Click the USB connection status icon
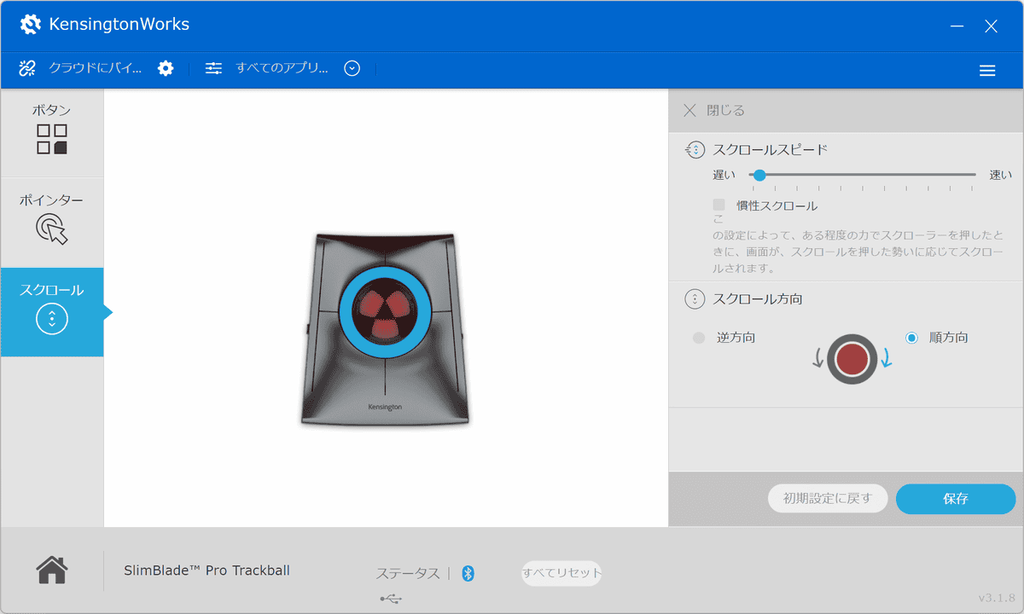 (391, 598)
